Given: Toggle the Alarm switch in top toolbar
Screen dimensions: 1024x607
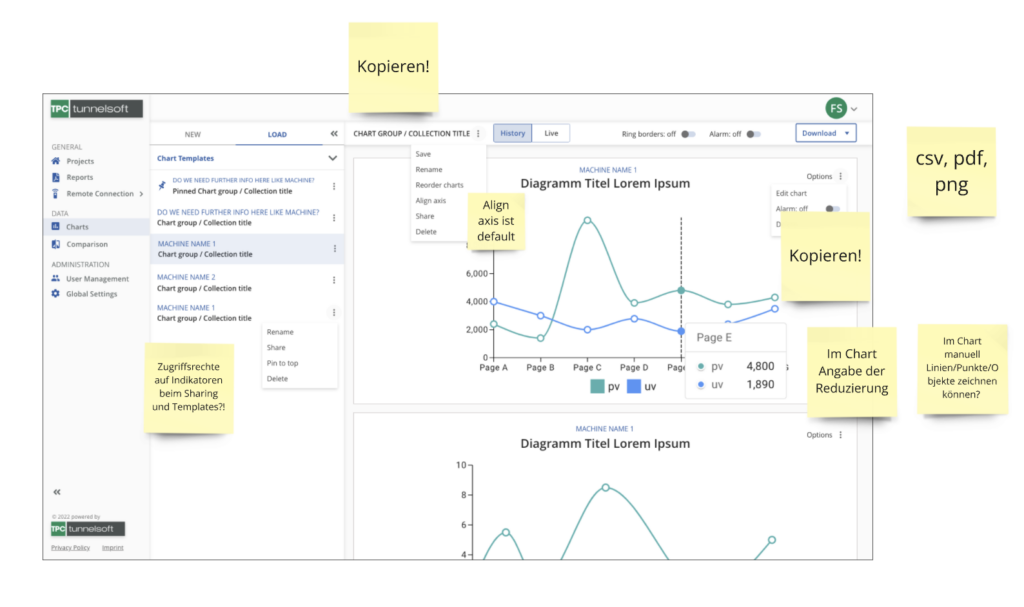Looking at the screenshot, I should point(753,134).
